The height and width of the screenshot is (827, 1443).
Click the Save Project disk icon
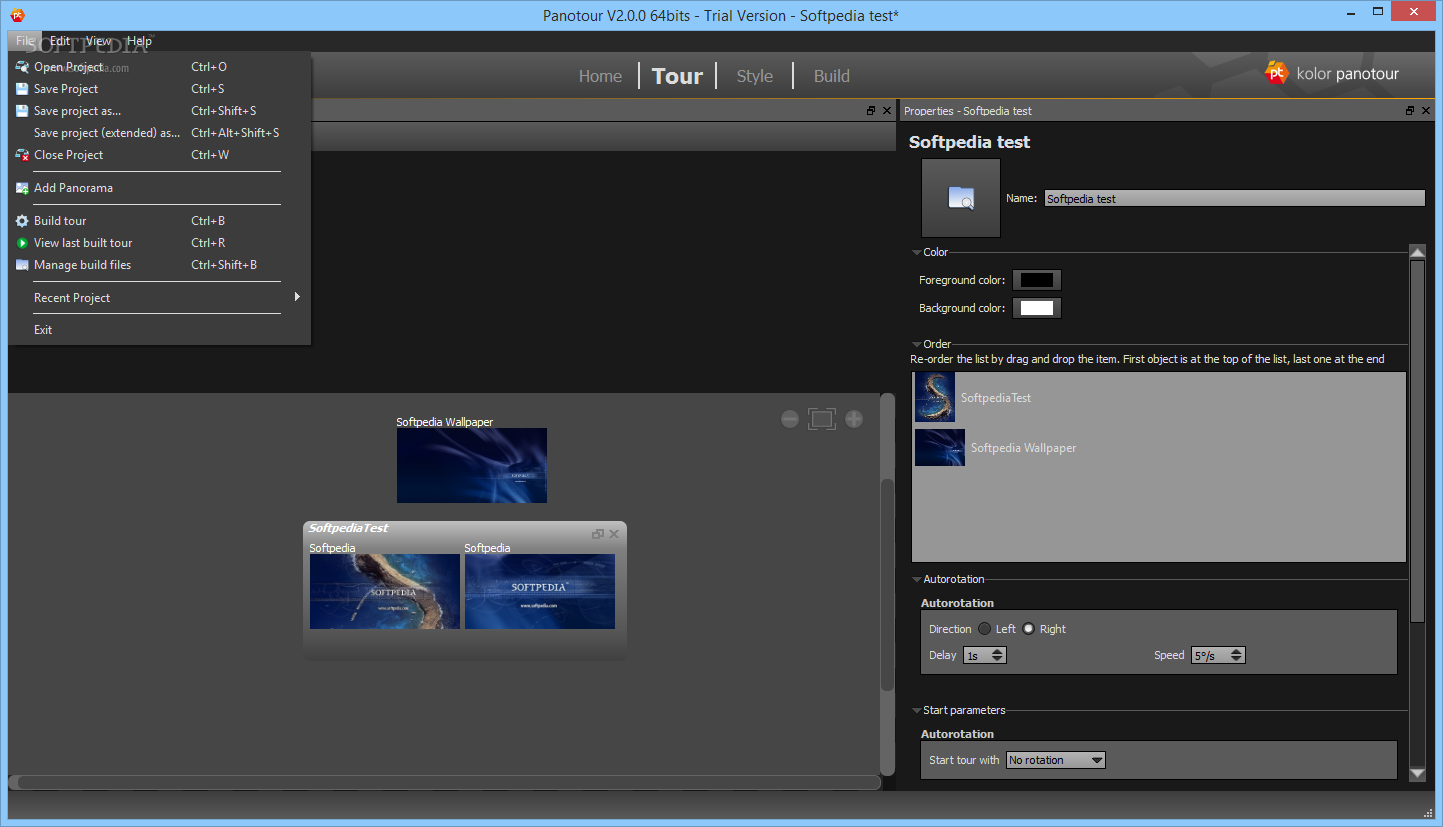pos(22,89)
